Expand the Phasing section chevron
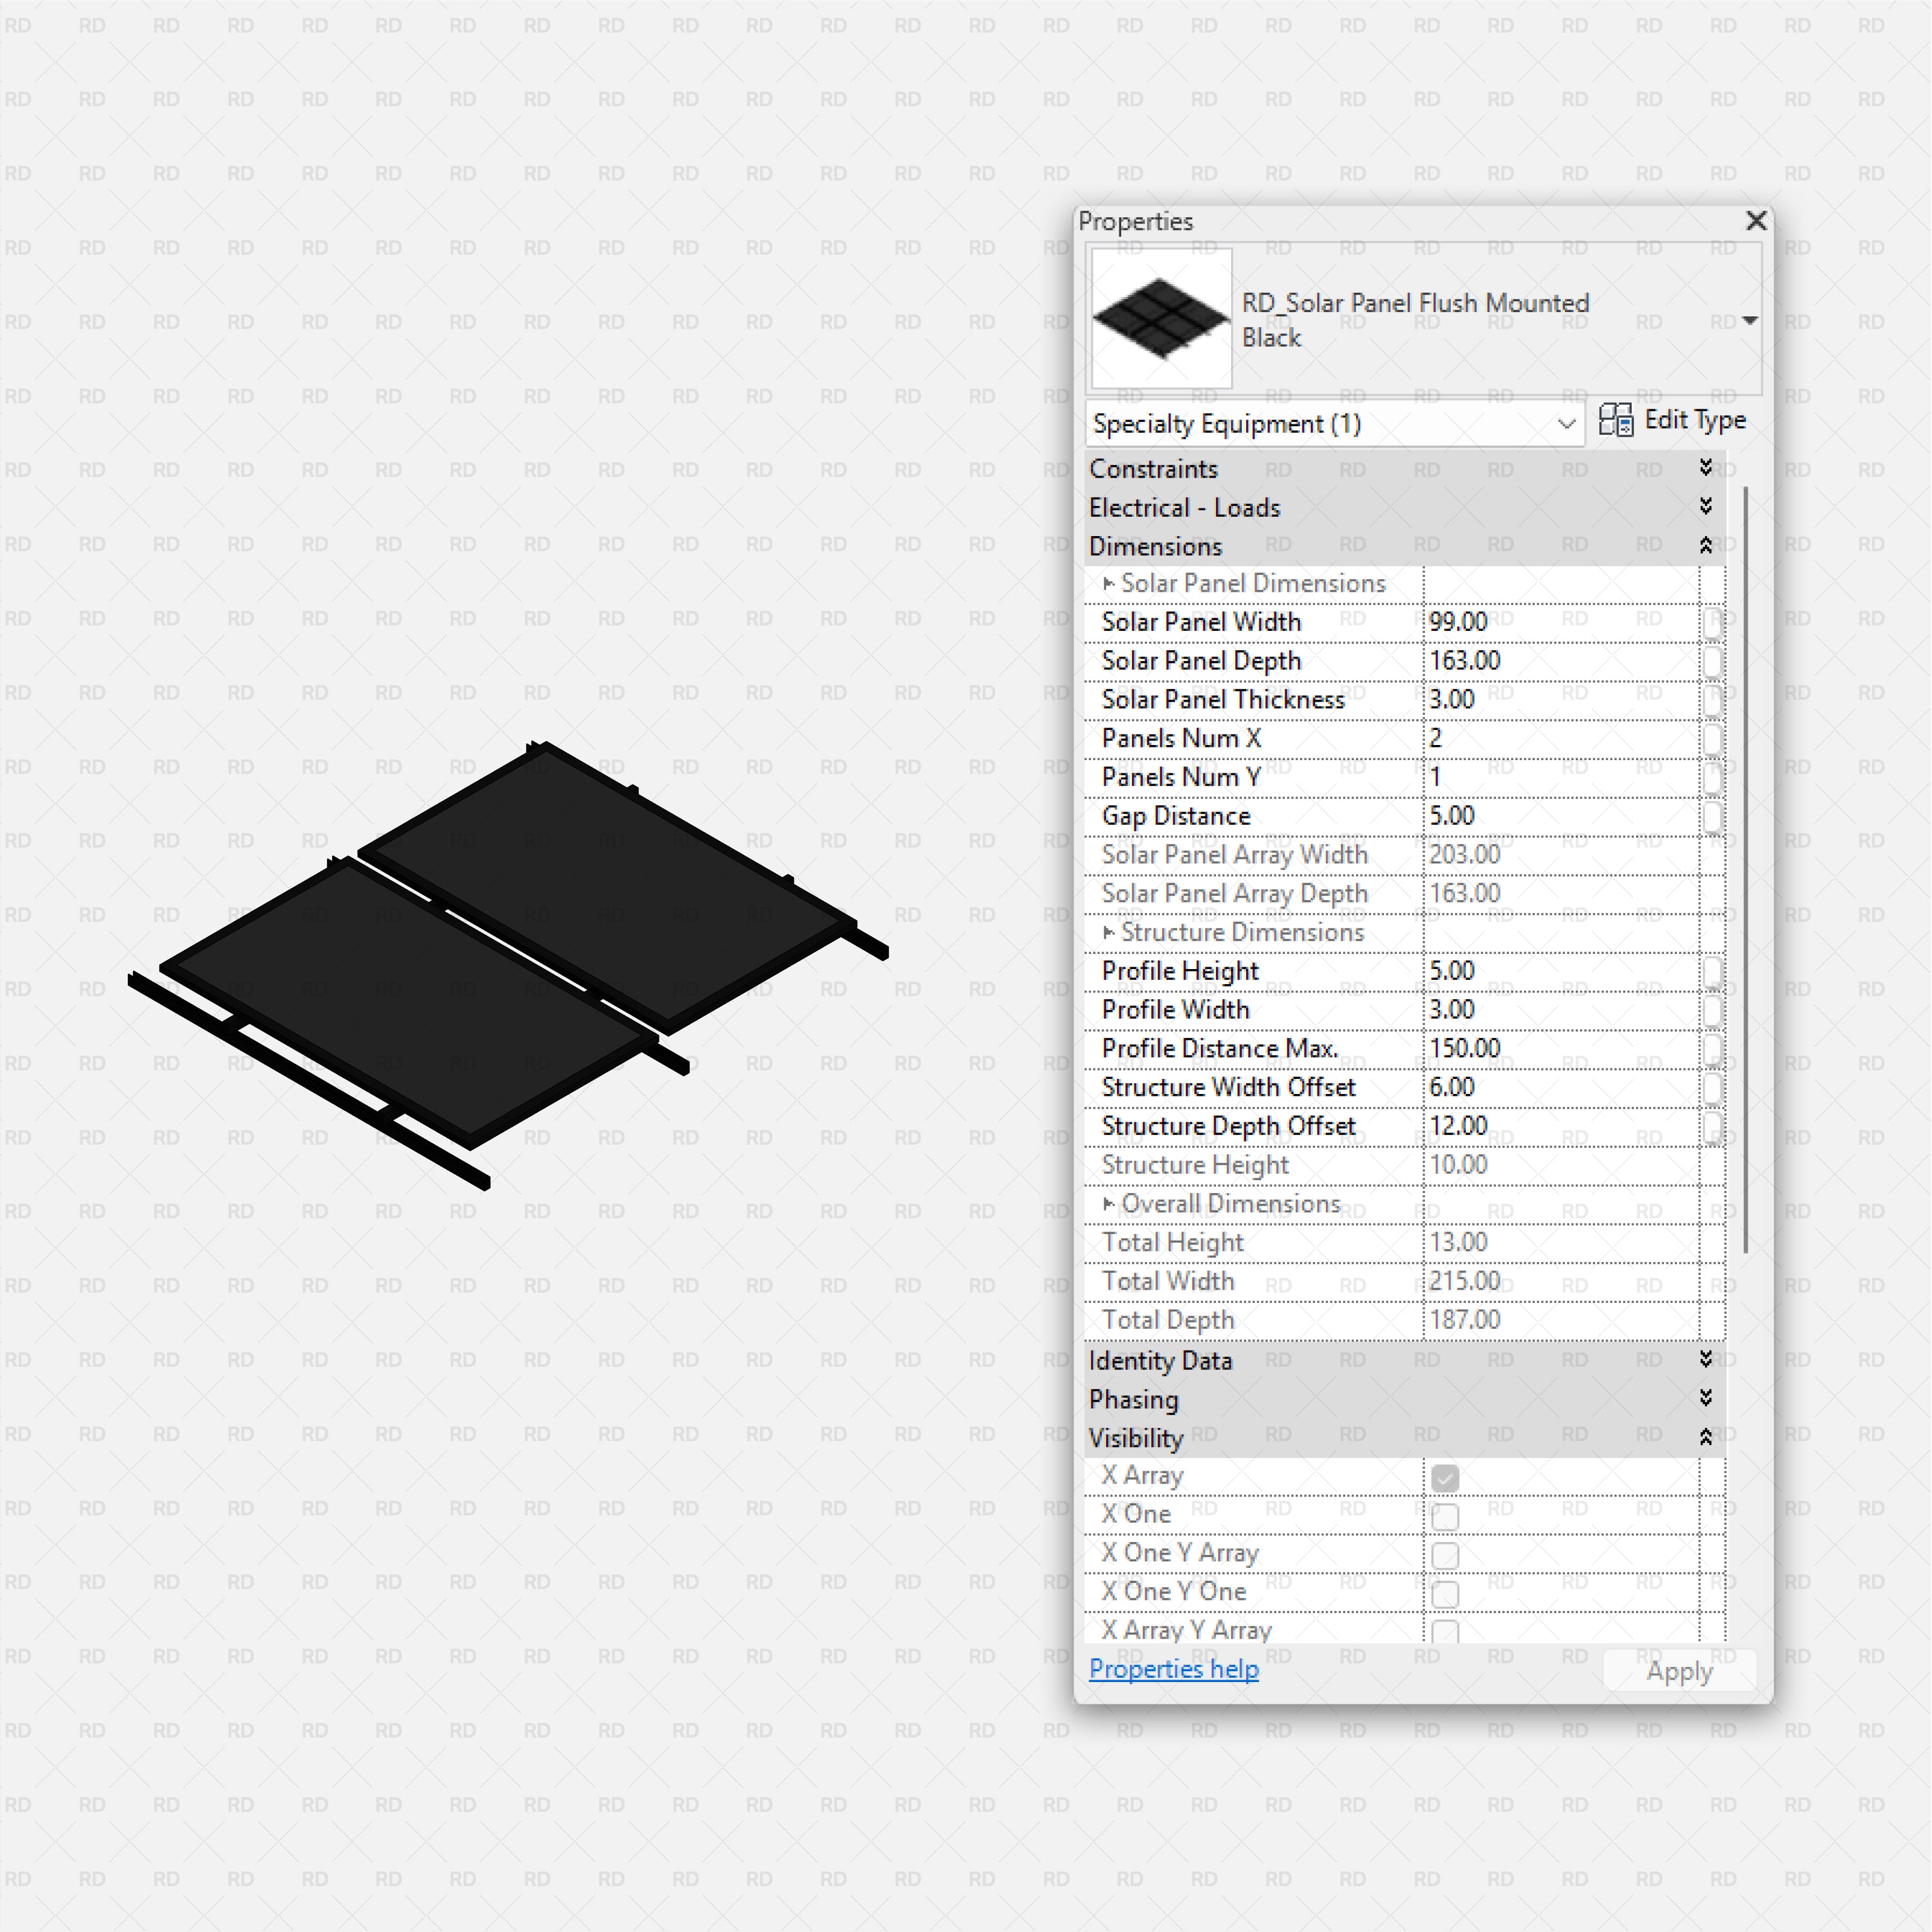1932x1932 pixels. [1706, 1398]
